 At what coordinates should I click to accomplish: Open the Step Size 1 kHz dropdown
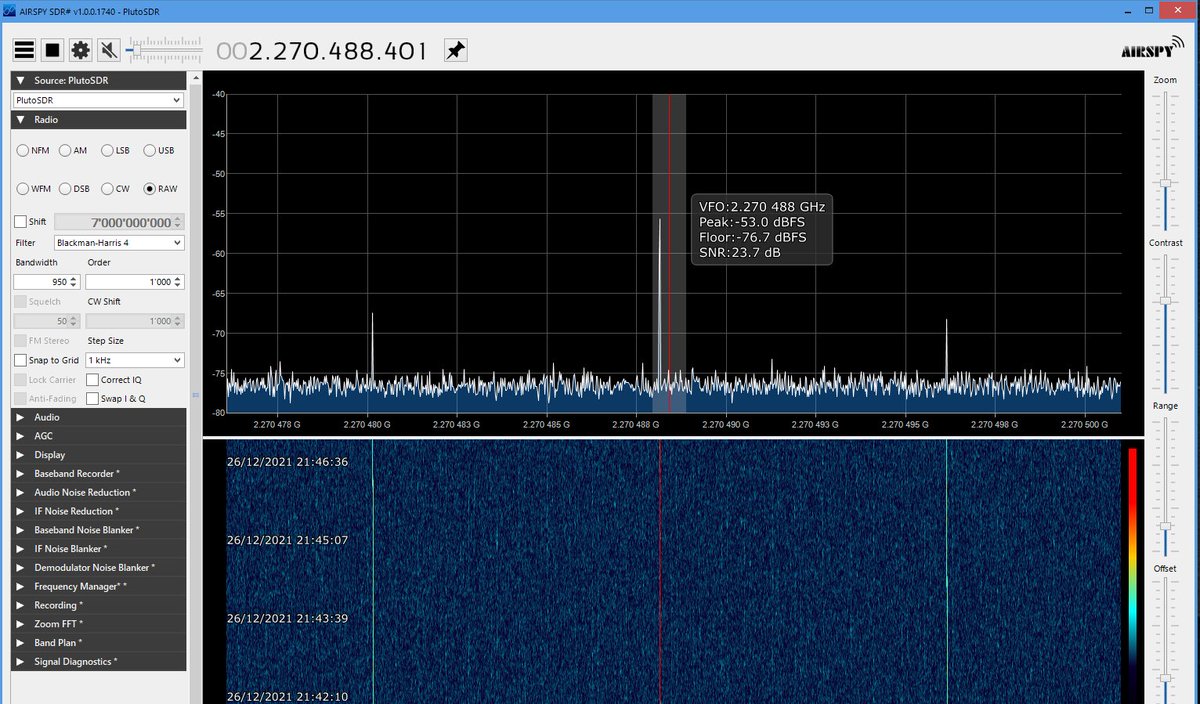pyautogui.click(x=135, y=360)
